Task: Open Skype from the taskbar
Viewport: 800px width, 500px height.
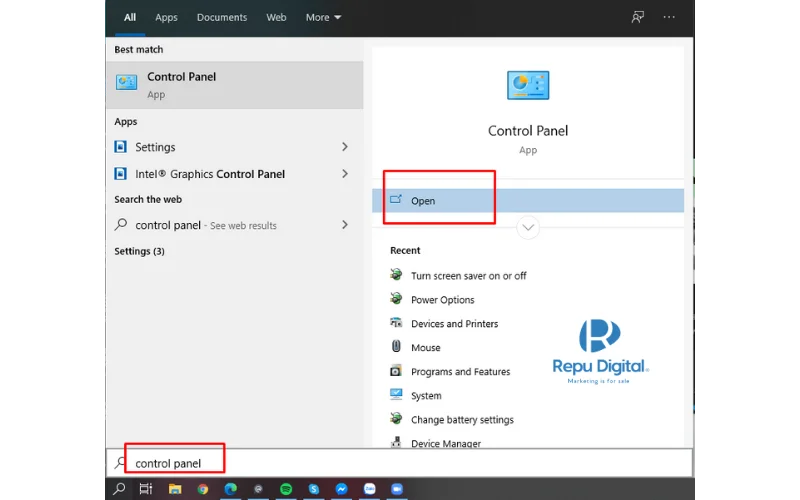Action: click(314, 489)
